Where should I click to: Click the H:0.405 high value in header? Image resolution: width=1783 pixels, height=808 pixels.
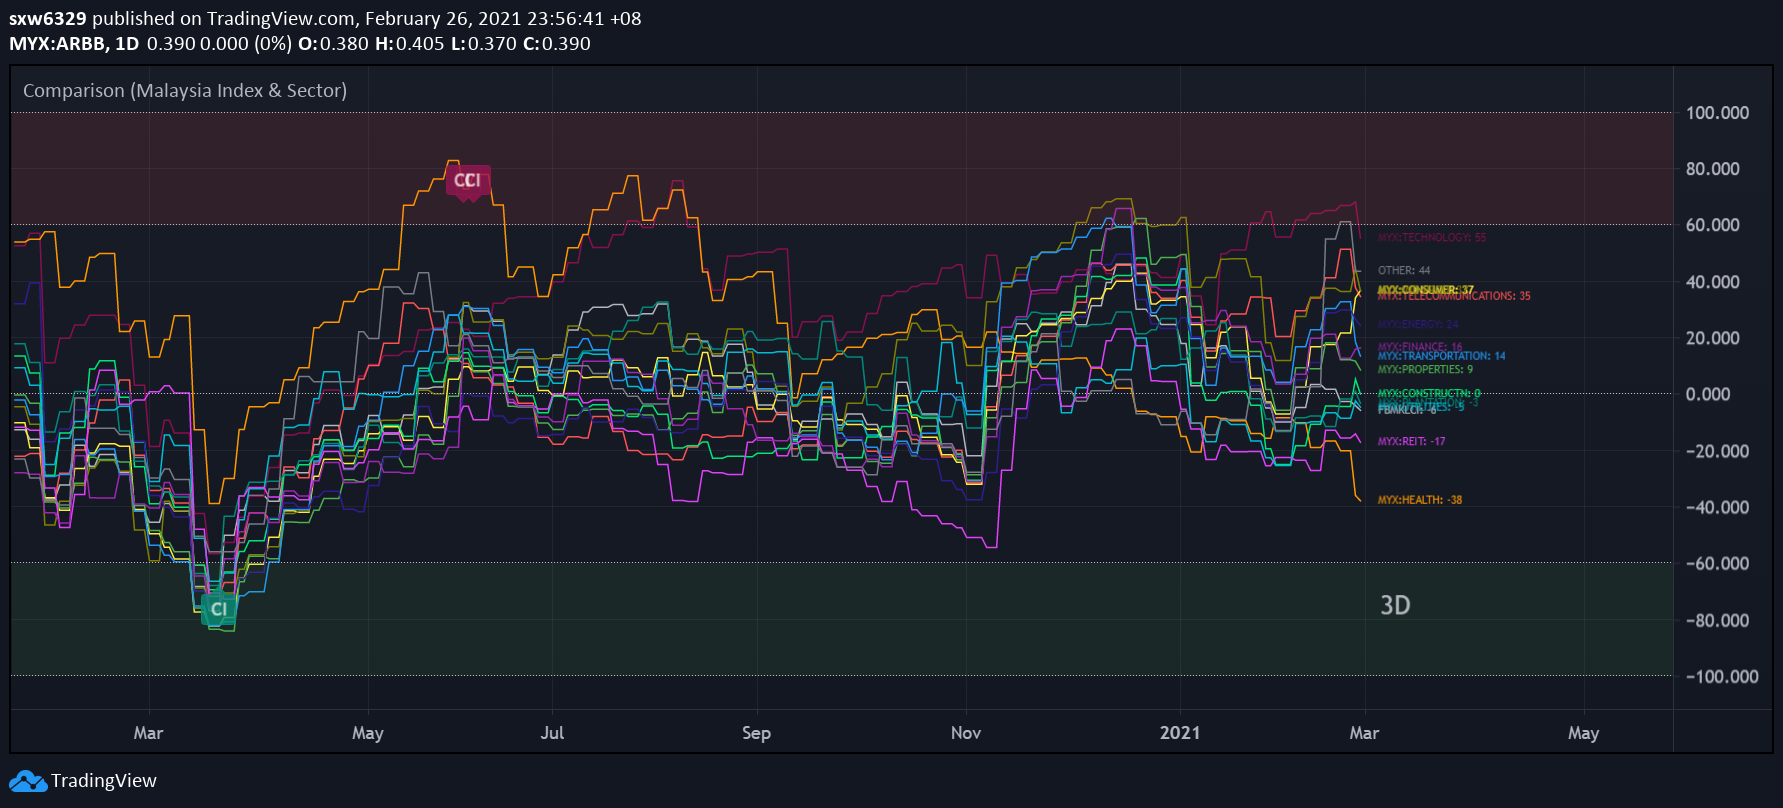[x=409, y=44]
